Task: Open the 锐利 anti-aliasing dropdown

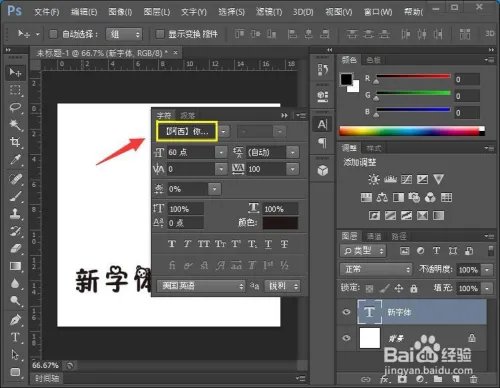Action: [282, 286]
